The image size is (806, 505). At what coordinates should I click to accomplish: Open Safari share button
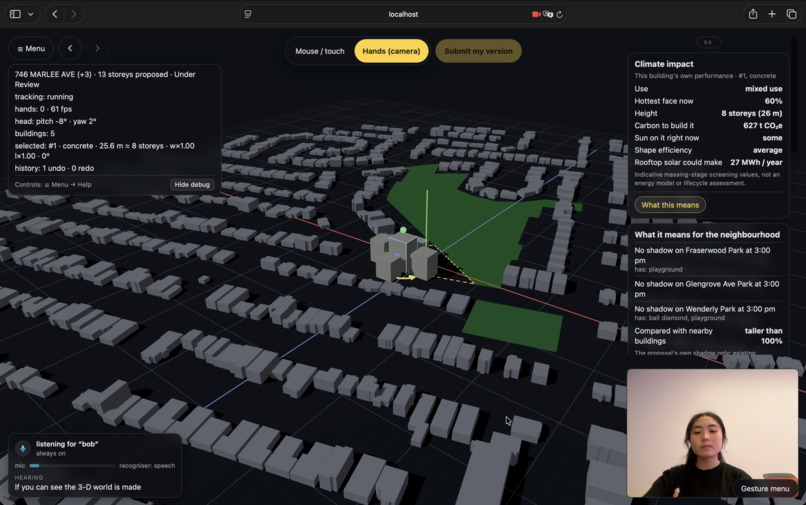(753, 14)
